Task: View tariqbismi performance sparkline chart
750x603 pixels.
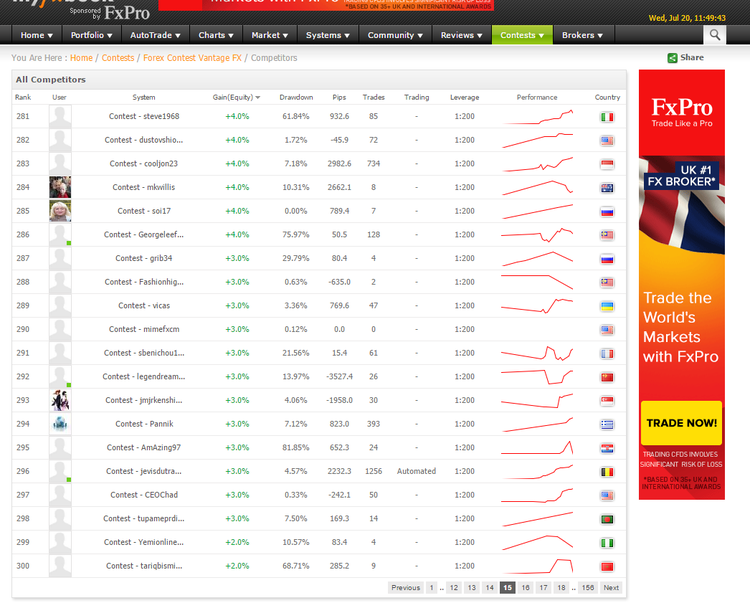Action: click(537, 566)
